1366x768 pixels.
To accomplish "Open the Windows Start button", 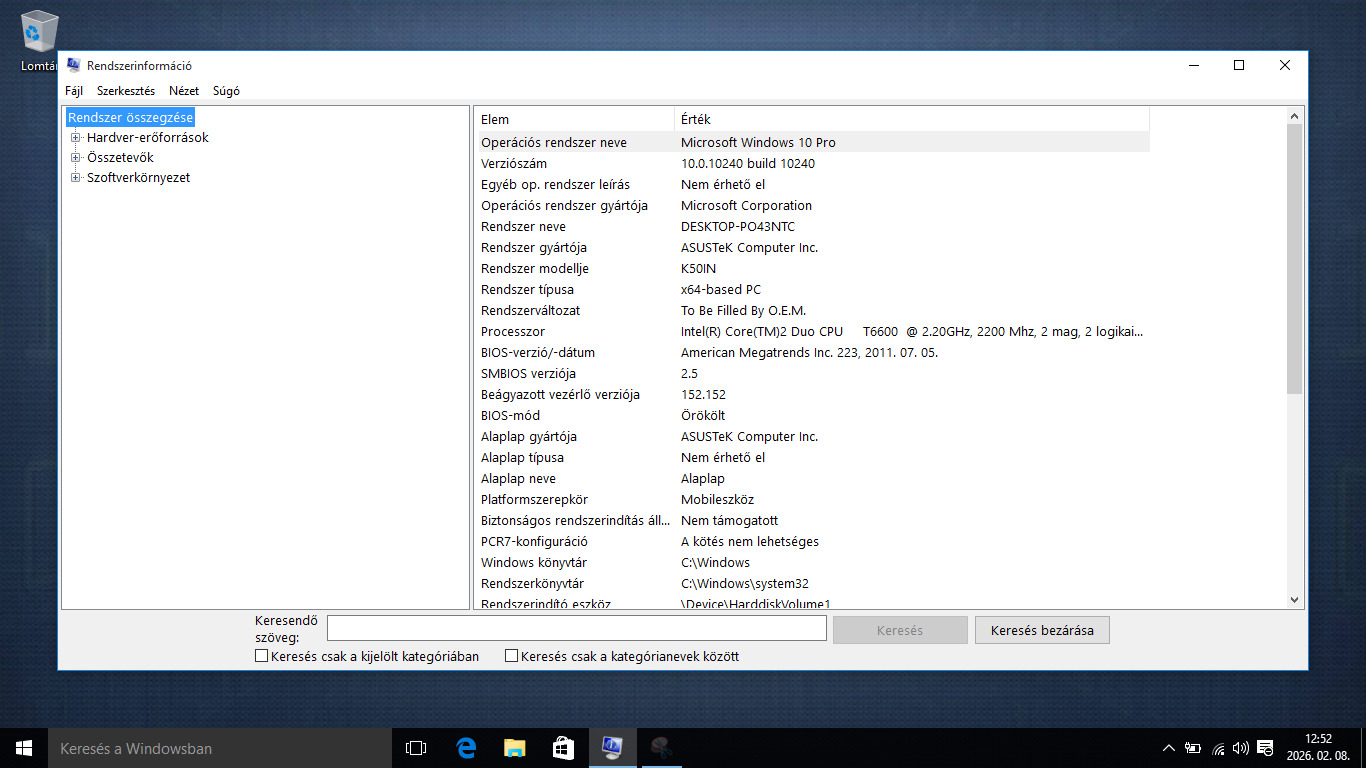I will point(24,748).
